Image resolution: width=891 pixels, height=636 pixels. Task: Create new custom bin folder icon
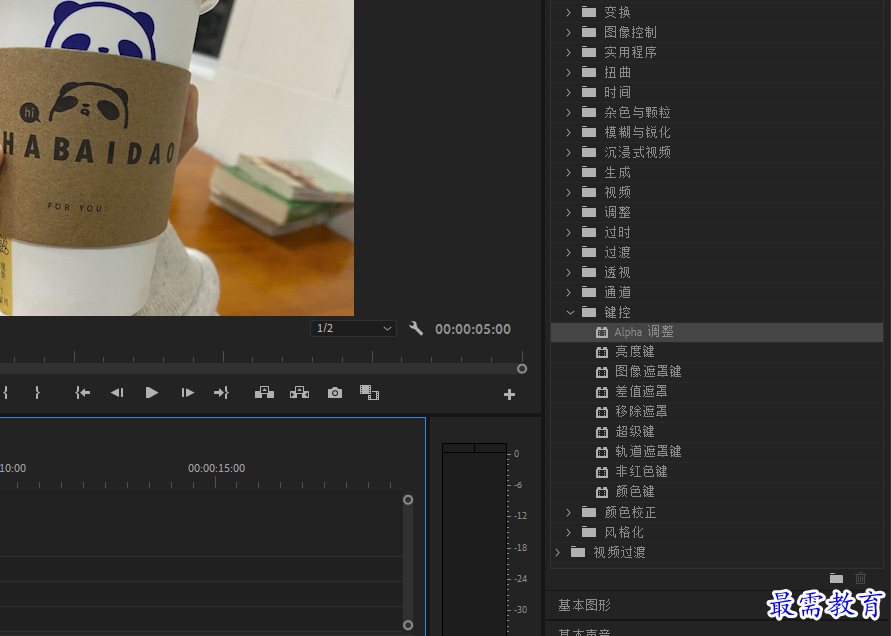pos(836,578)
